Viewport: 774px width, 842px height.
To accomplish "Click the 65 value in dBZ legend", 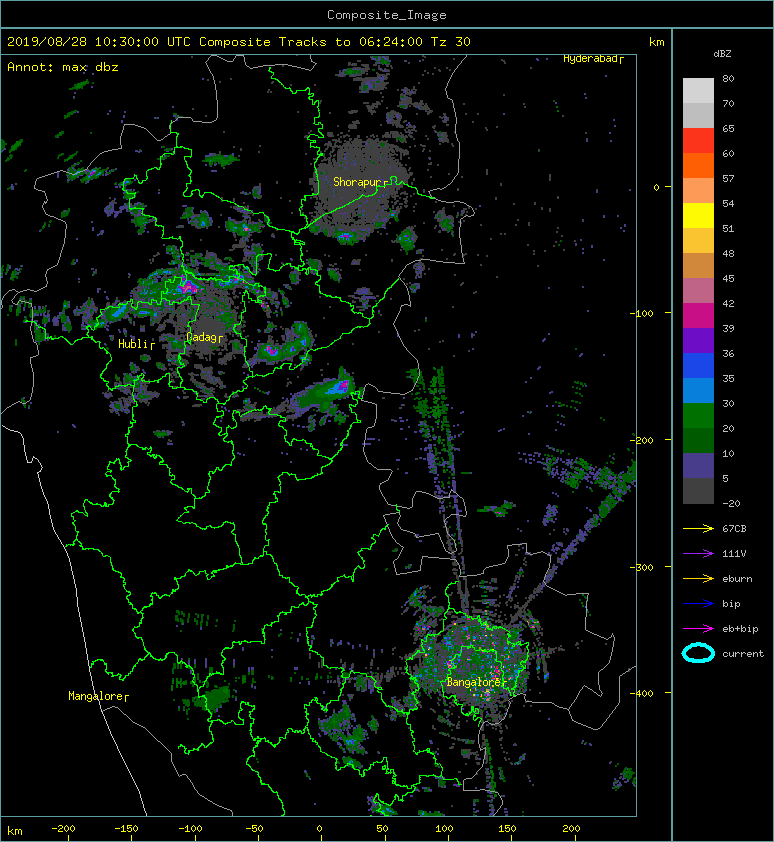I will point(728,128).
